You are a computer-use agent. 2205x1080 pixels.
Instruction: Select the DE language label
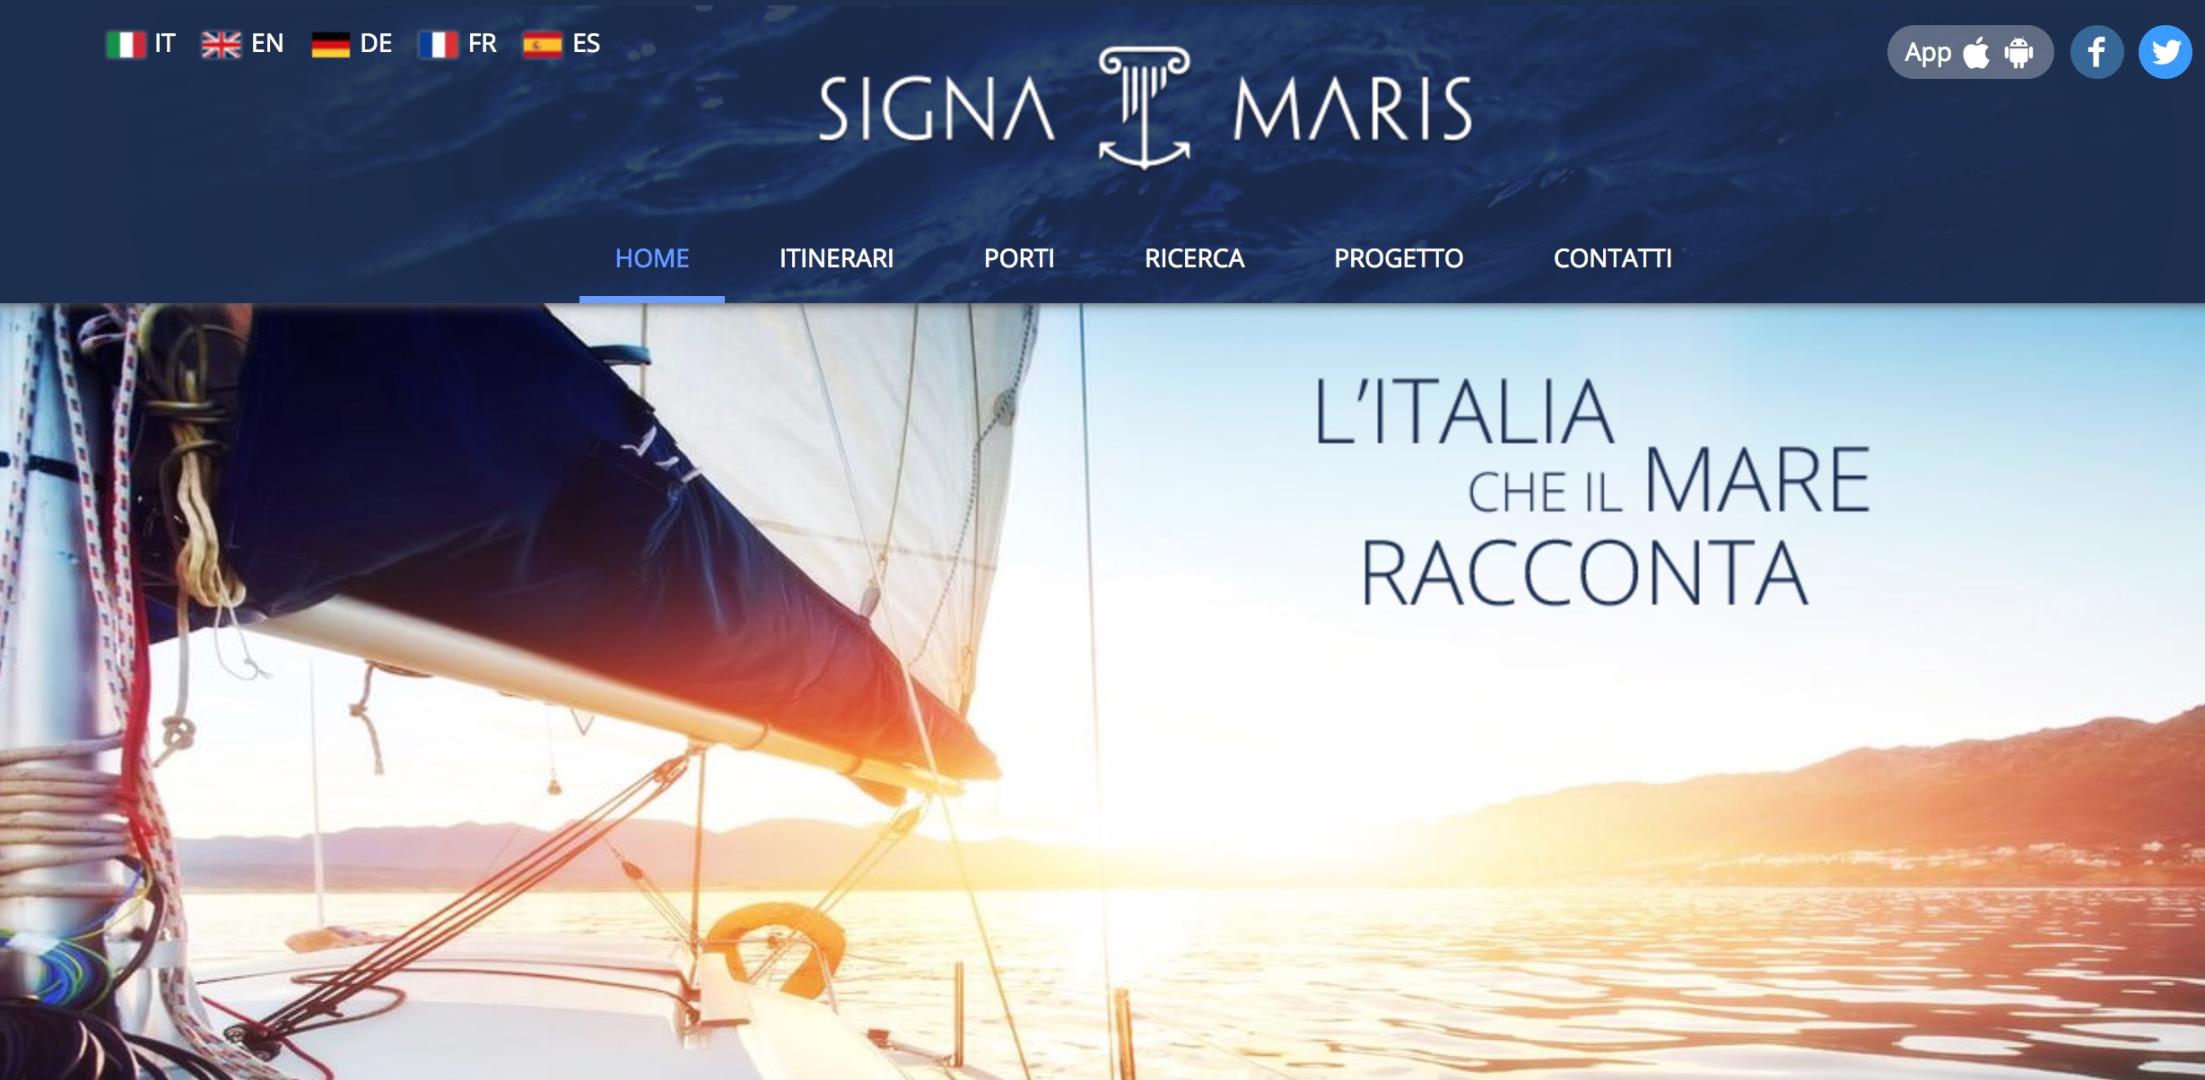coord(376,44)
